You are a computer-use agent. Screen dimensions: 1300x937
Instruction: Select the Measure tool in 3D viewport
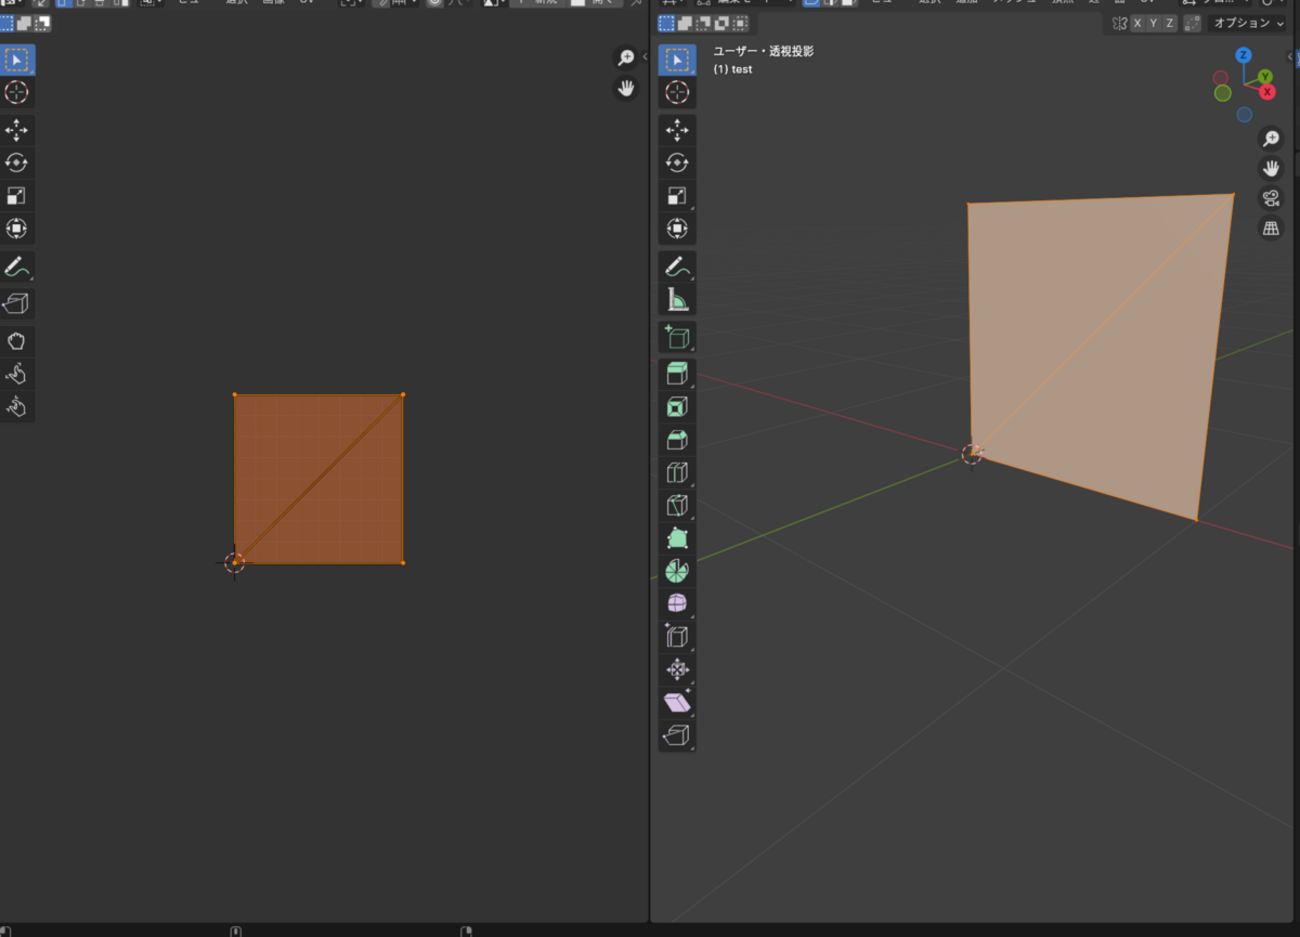tap(677, 300)
